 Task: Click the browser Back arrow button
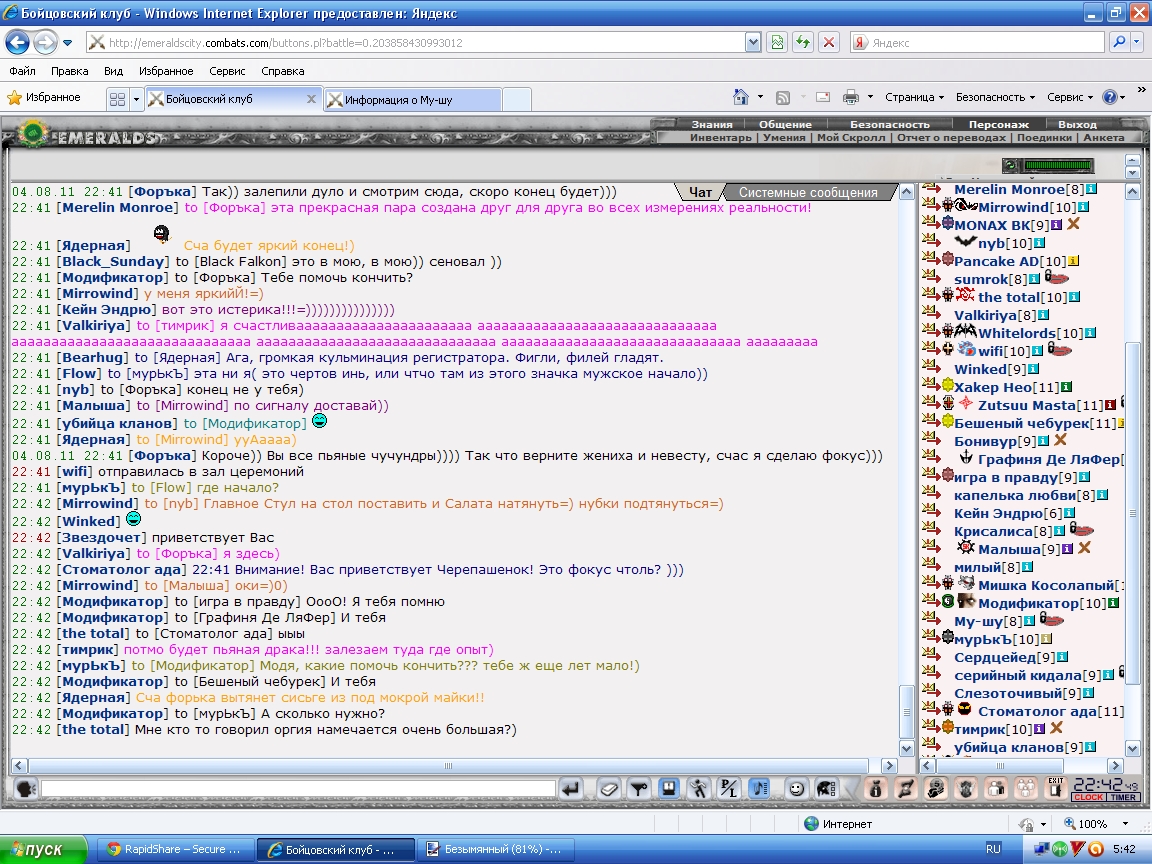coord(18,43)
